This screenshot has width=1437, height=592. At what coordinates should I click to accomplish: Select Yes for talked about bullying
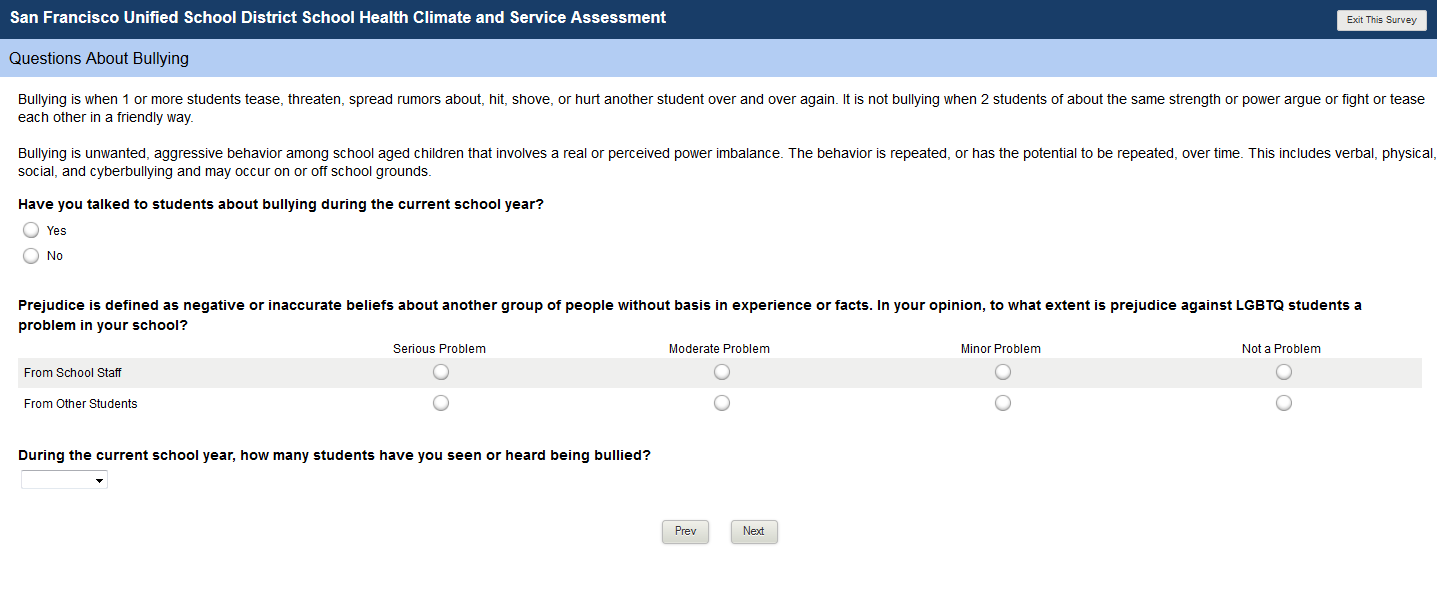pyautogui.click(x=31, y=231)
